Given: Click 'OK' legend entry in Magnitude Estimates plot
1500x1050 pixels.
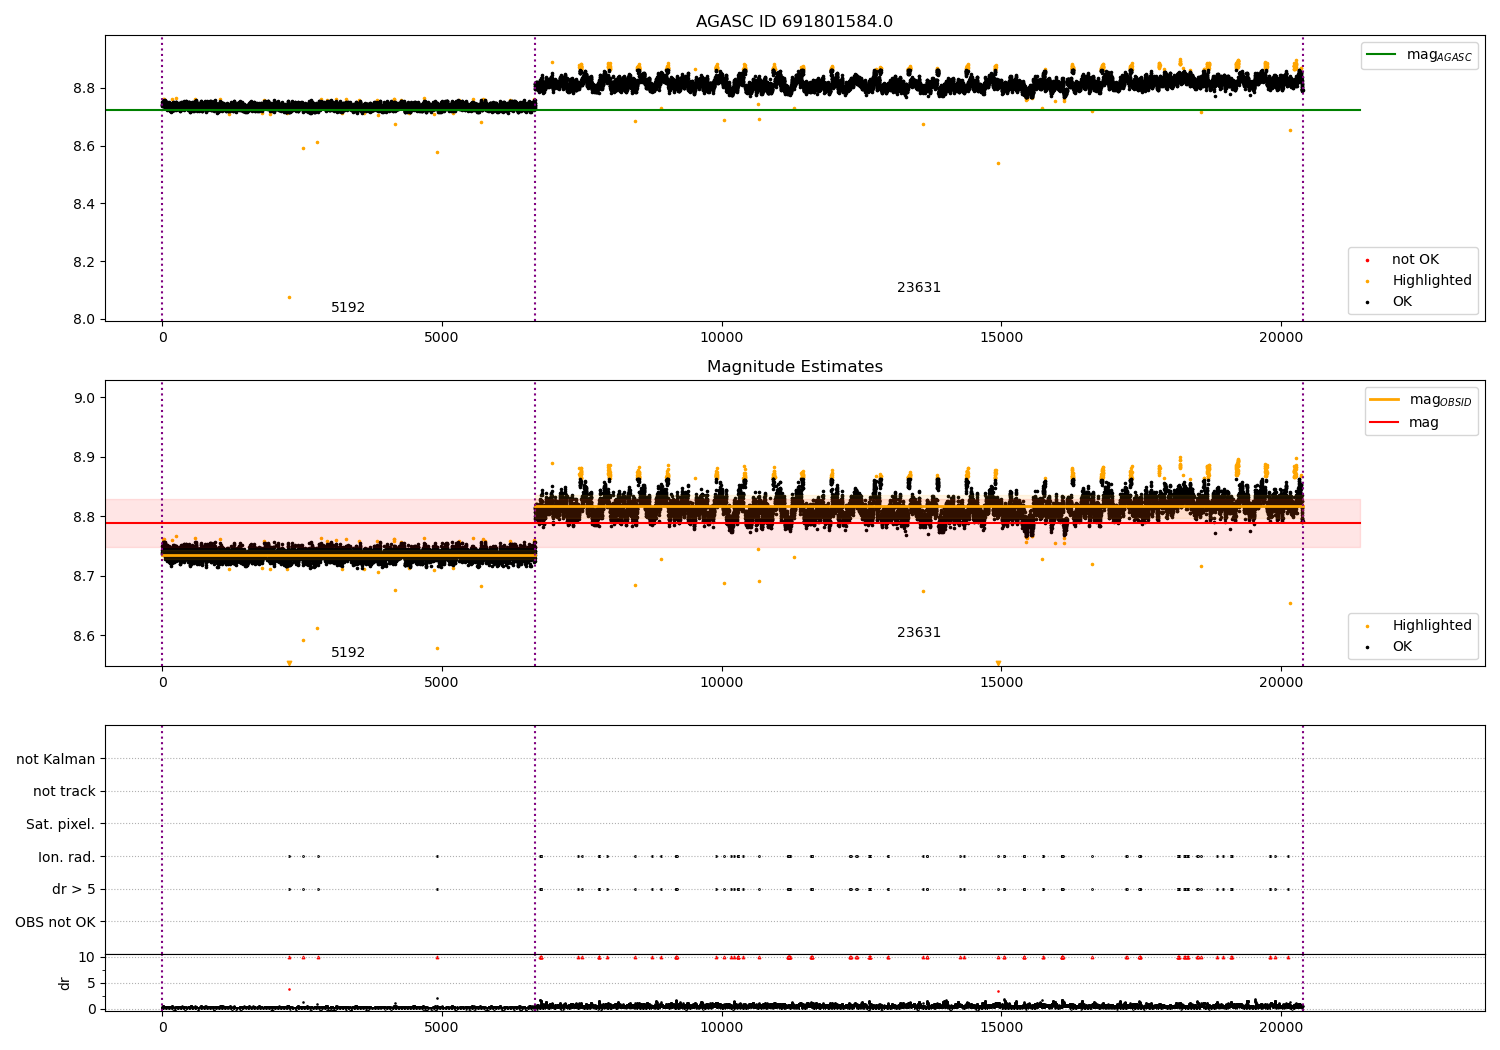Looking at the screenshot, I should pos(1402,647).
